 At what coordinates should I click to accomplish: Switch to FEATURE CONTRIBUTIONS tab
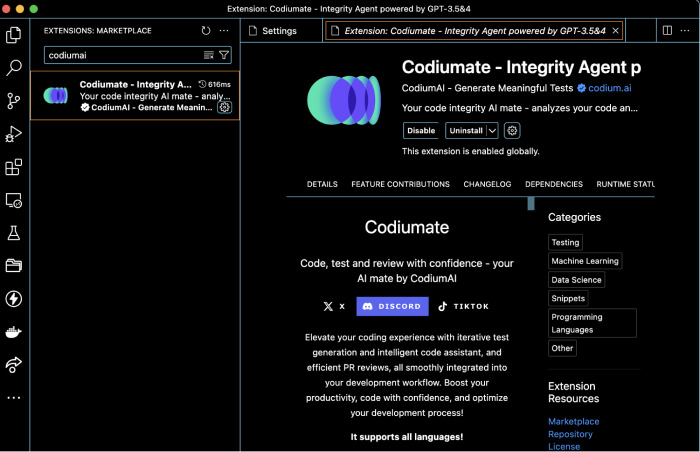400,184
